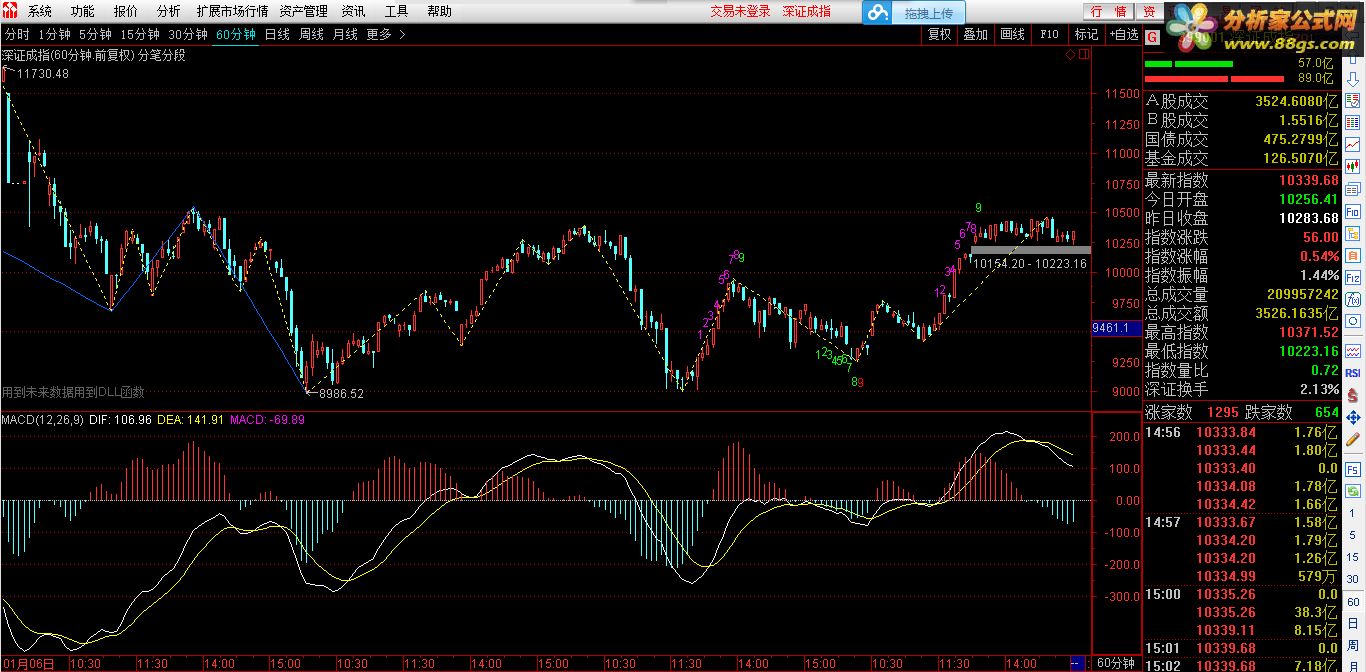Switch to the line chart sidebar icon
This screenshot has height=672, width=1366.
click(x=1352, y=143)
